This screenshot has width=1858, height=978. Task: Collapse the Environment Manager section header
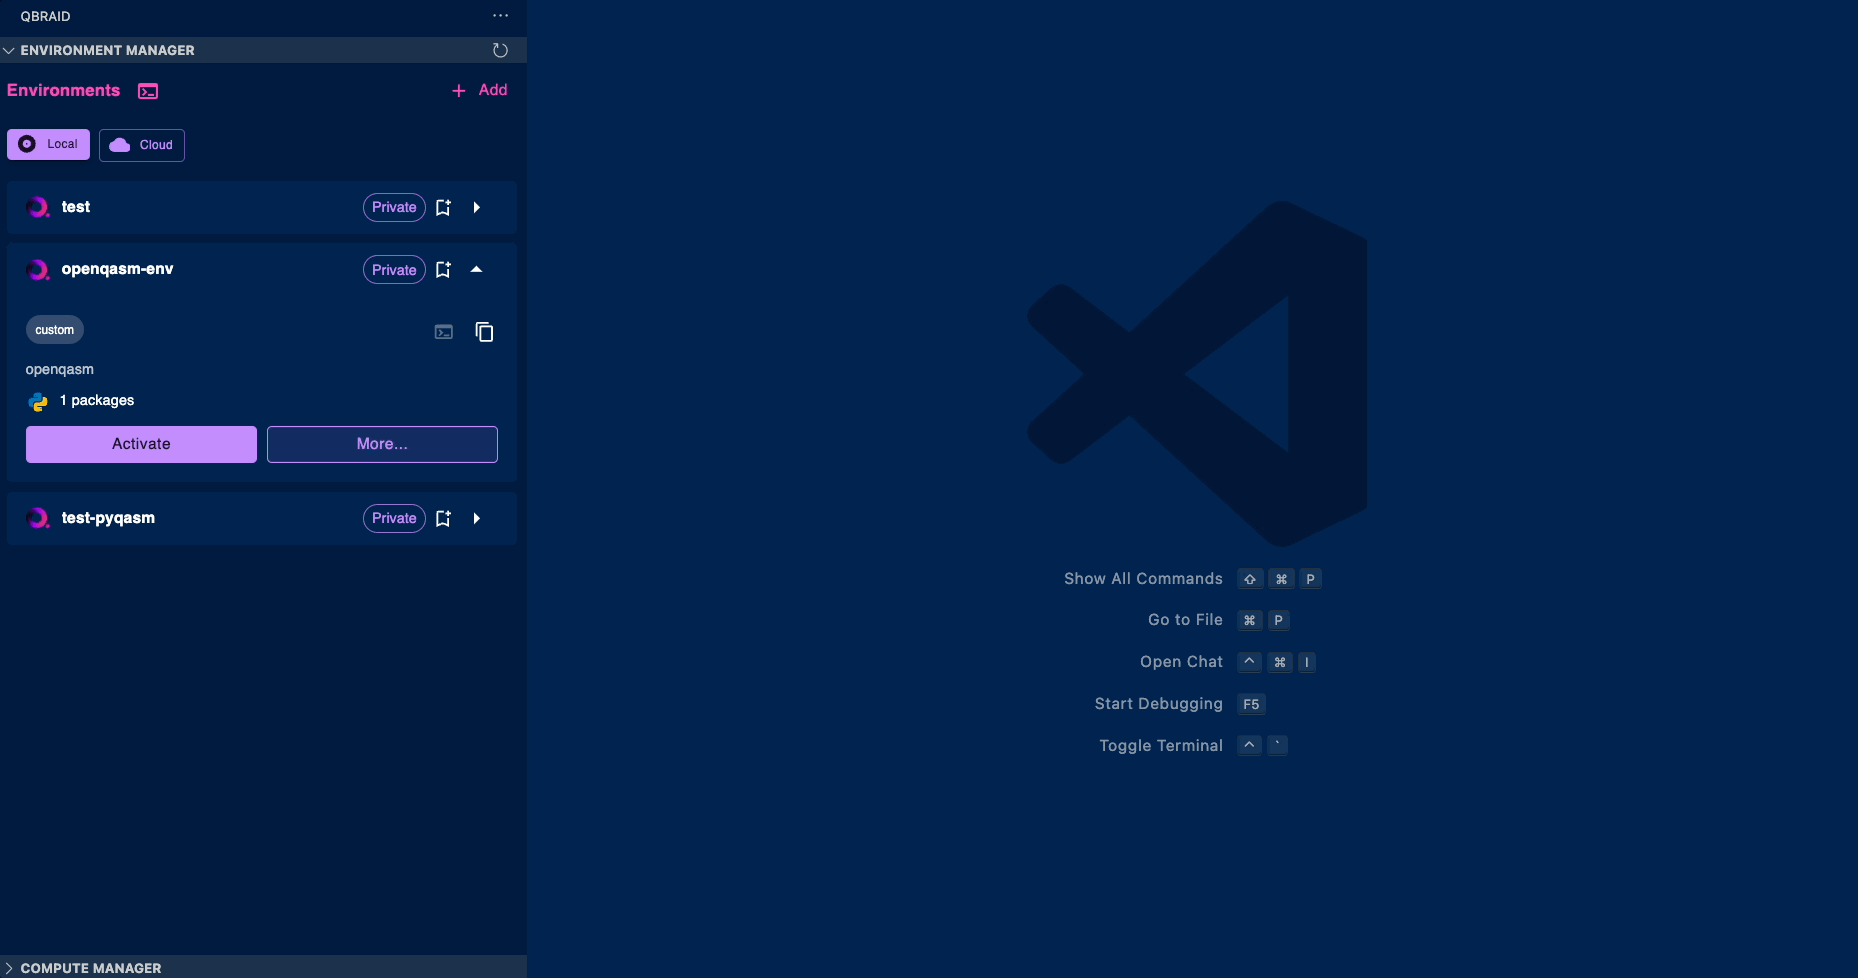tap(263, 50)
